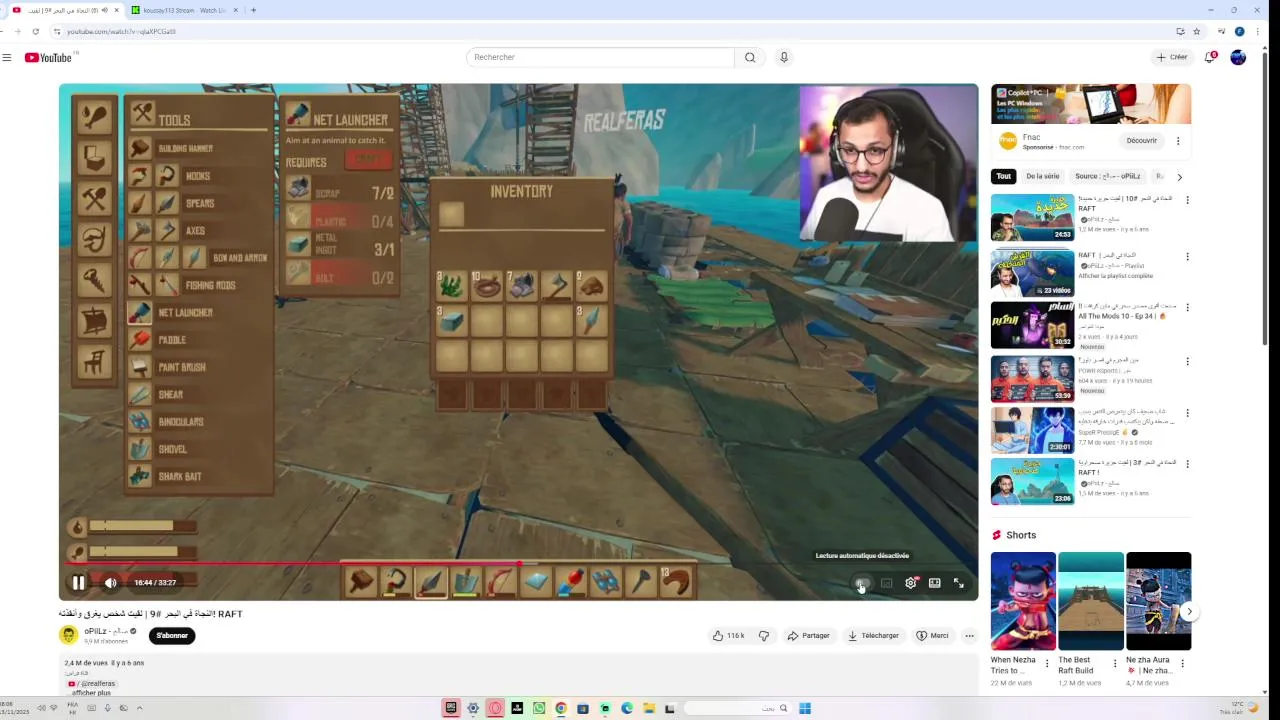1280x720 pixels.
Task: Open the player settings gear
Action: (x=910, y=583)
